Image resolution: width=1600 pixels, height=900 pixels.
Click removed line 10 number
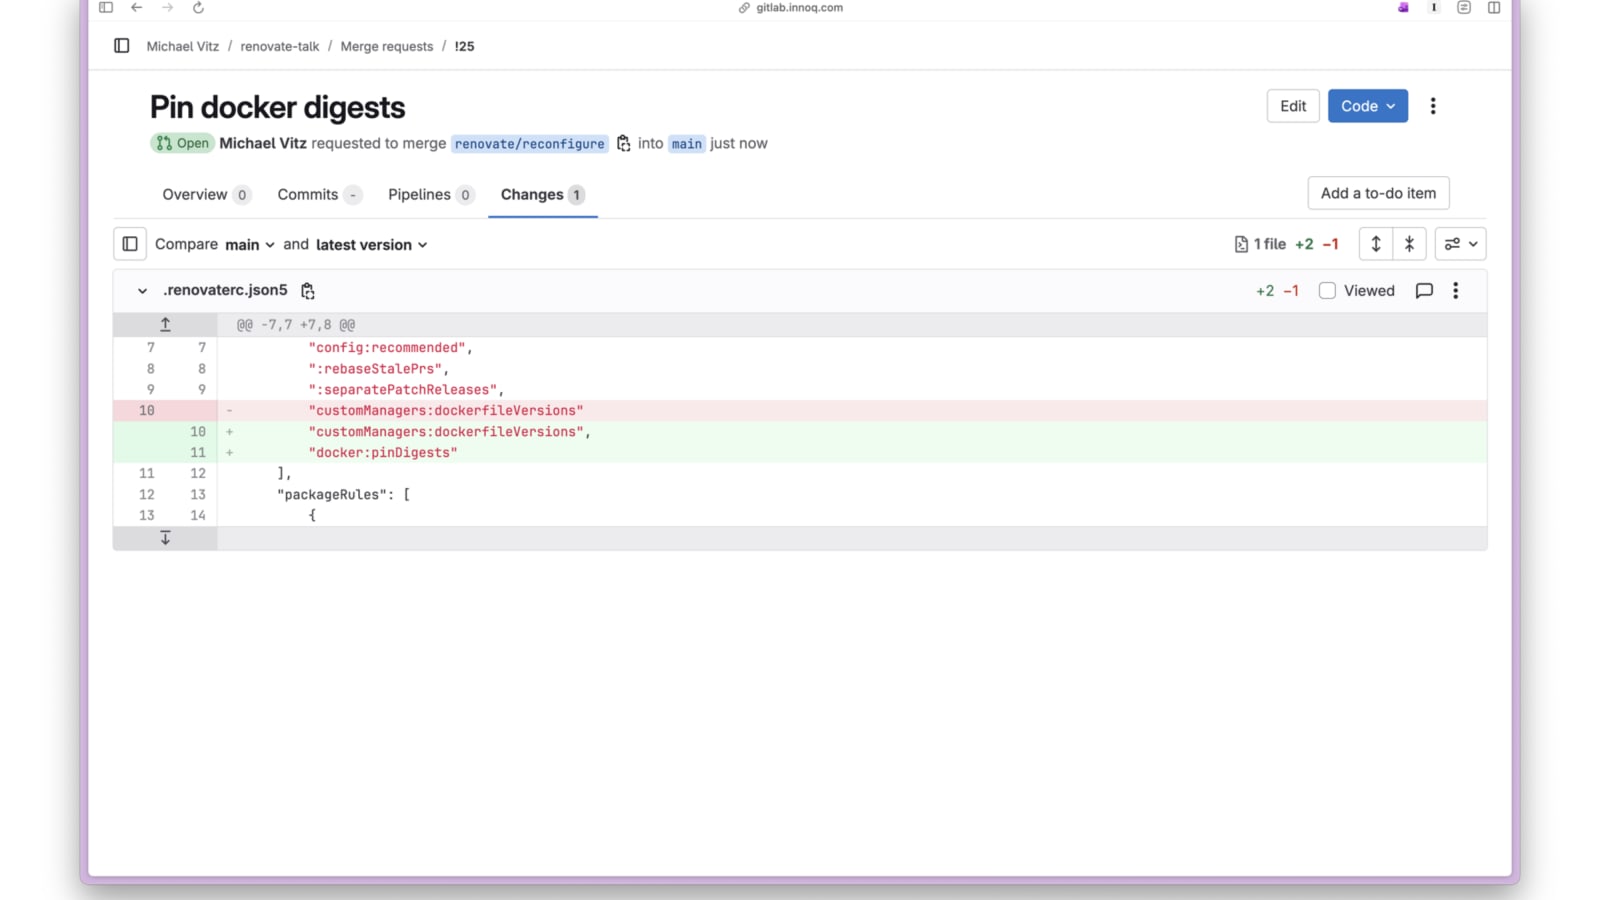(x=147, y=411)
